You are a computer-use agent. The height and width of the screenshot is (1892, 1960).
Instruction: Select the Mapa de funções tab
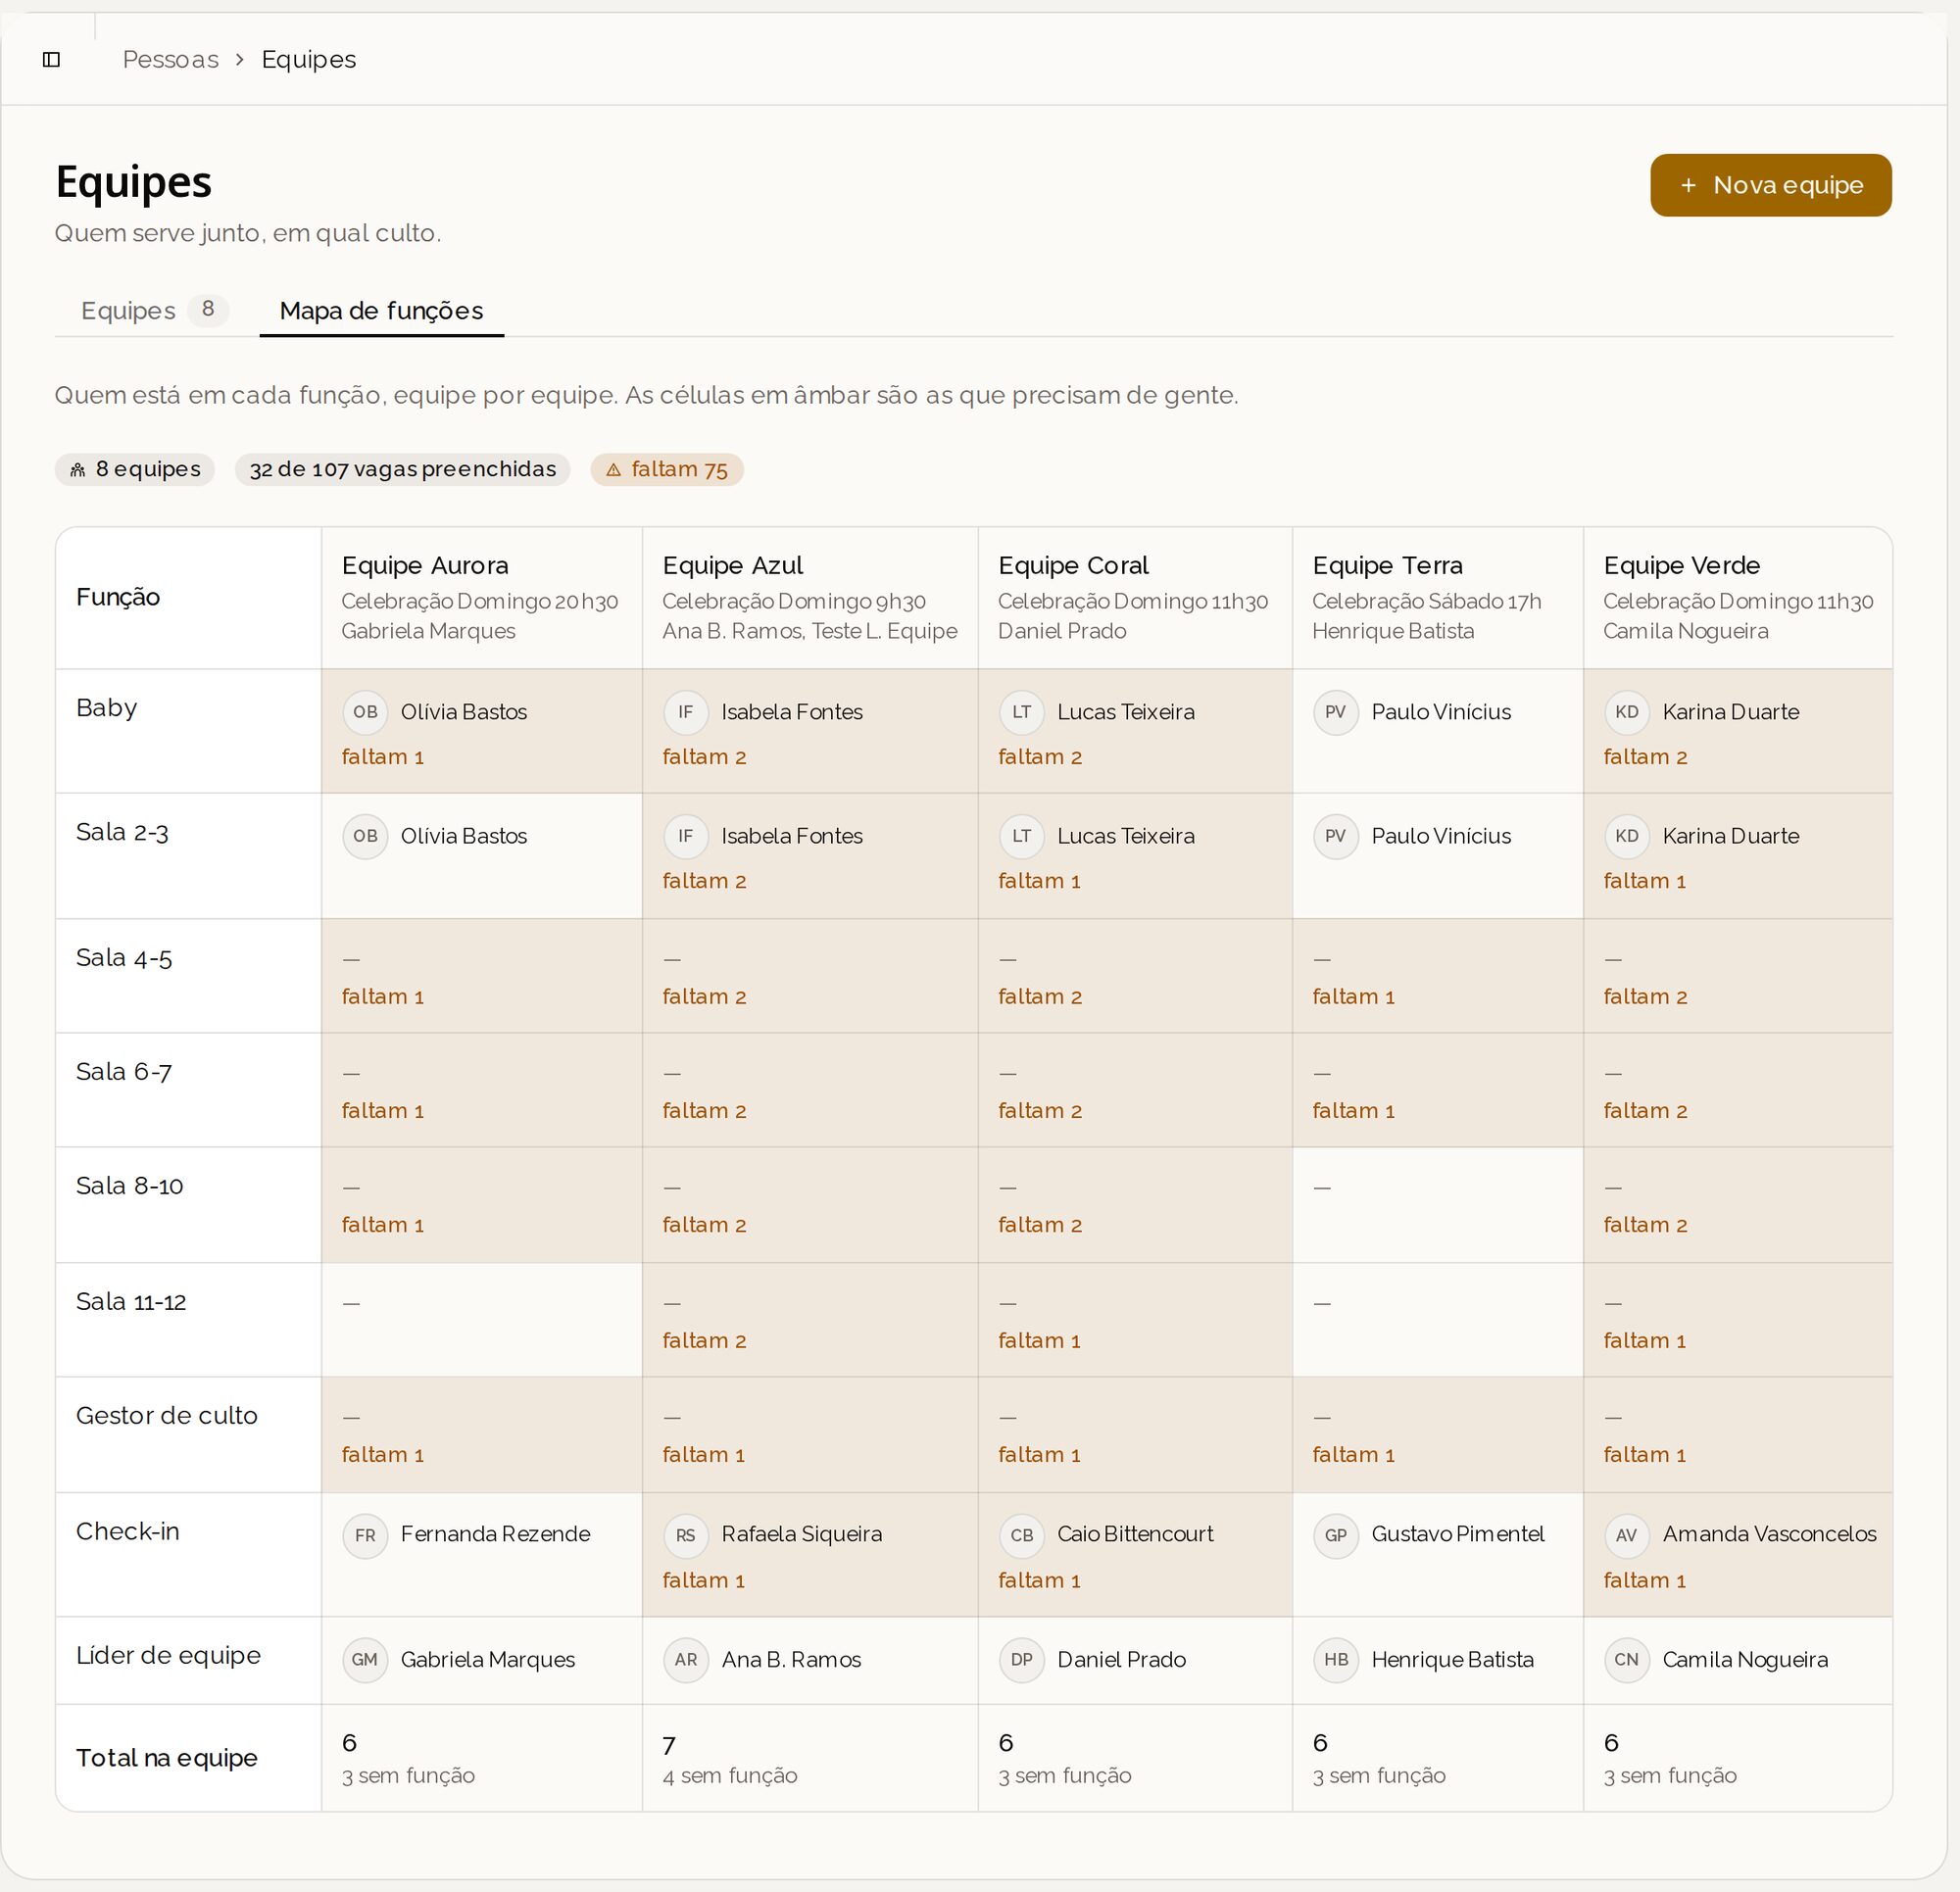[381, 311]
